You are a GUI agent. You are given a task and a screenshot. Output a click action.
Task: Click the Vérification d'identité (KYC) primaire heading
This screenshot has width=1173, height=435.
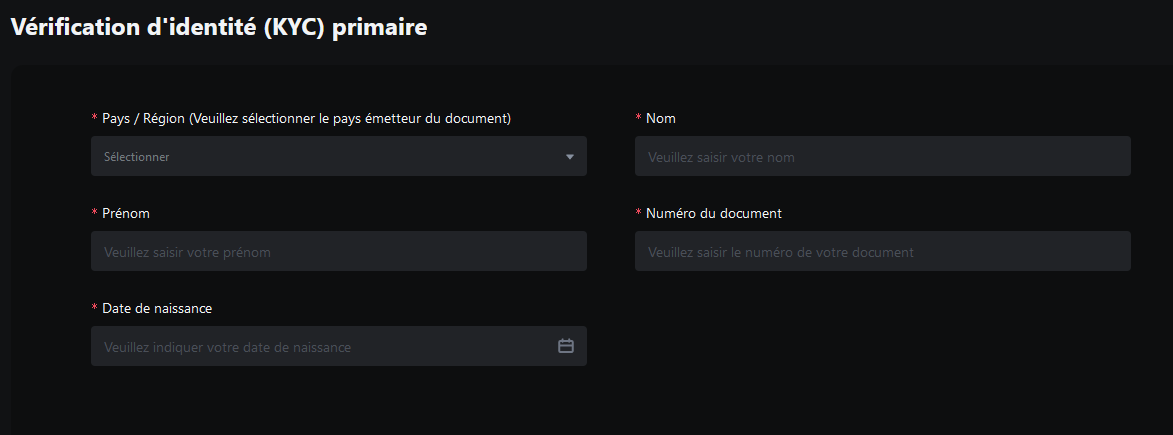click(219, 27)
